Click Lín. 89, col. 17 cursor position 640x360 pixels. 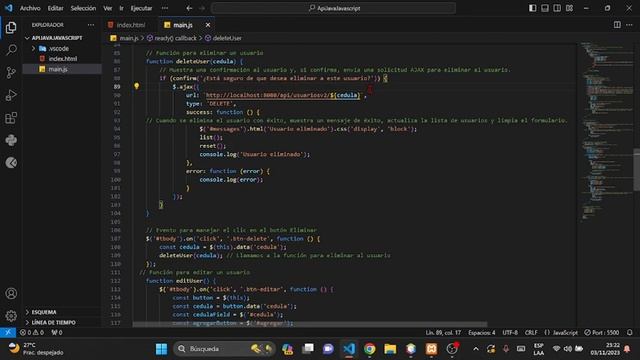[x=443, y=333]
